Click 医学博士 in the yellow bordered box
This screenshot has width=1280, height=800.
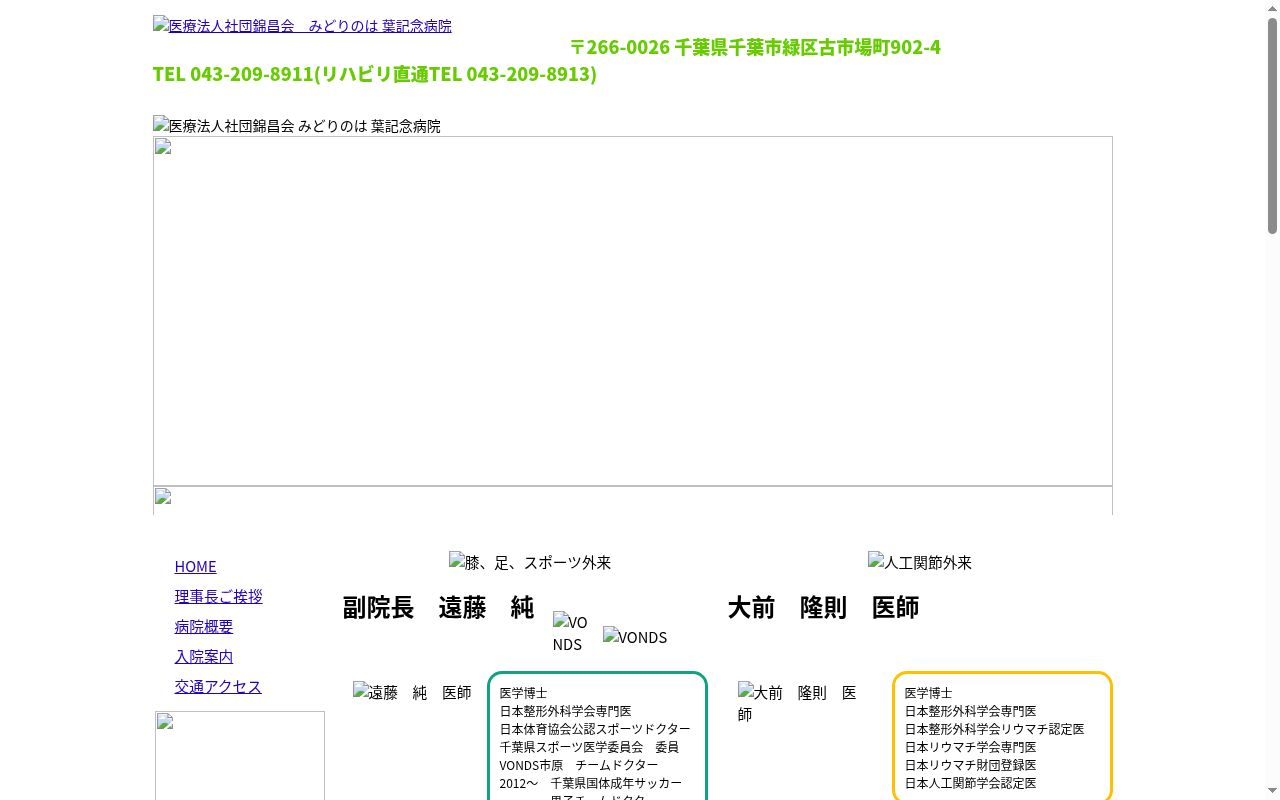[x=929, y=693]
